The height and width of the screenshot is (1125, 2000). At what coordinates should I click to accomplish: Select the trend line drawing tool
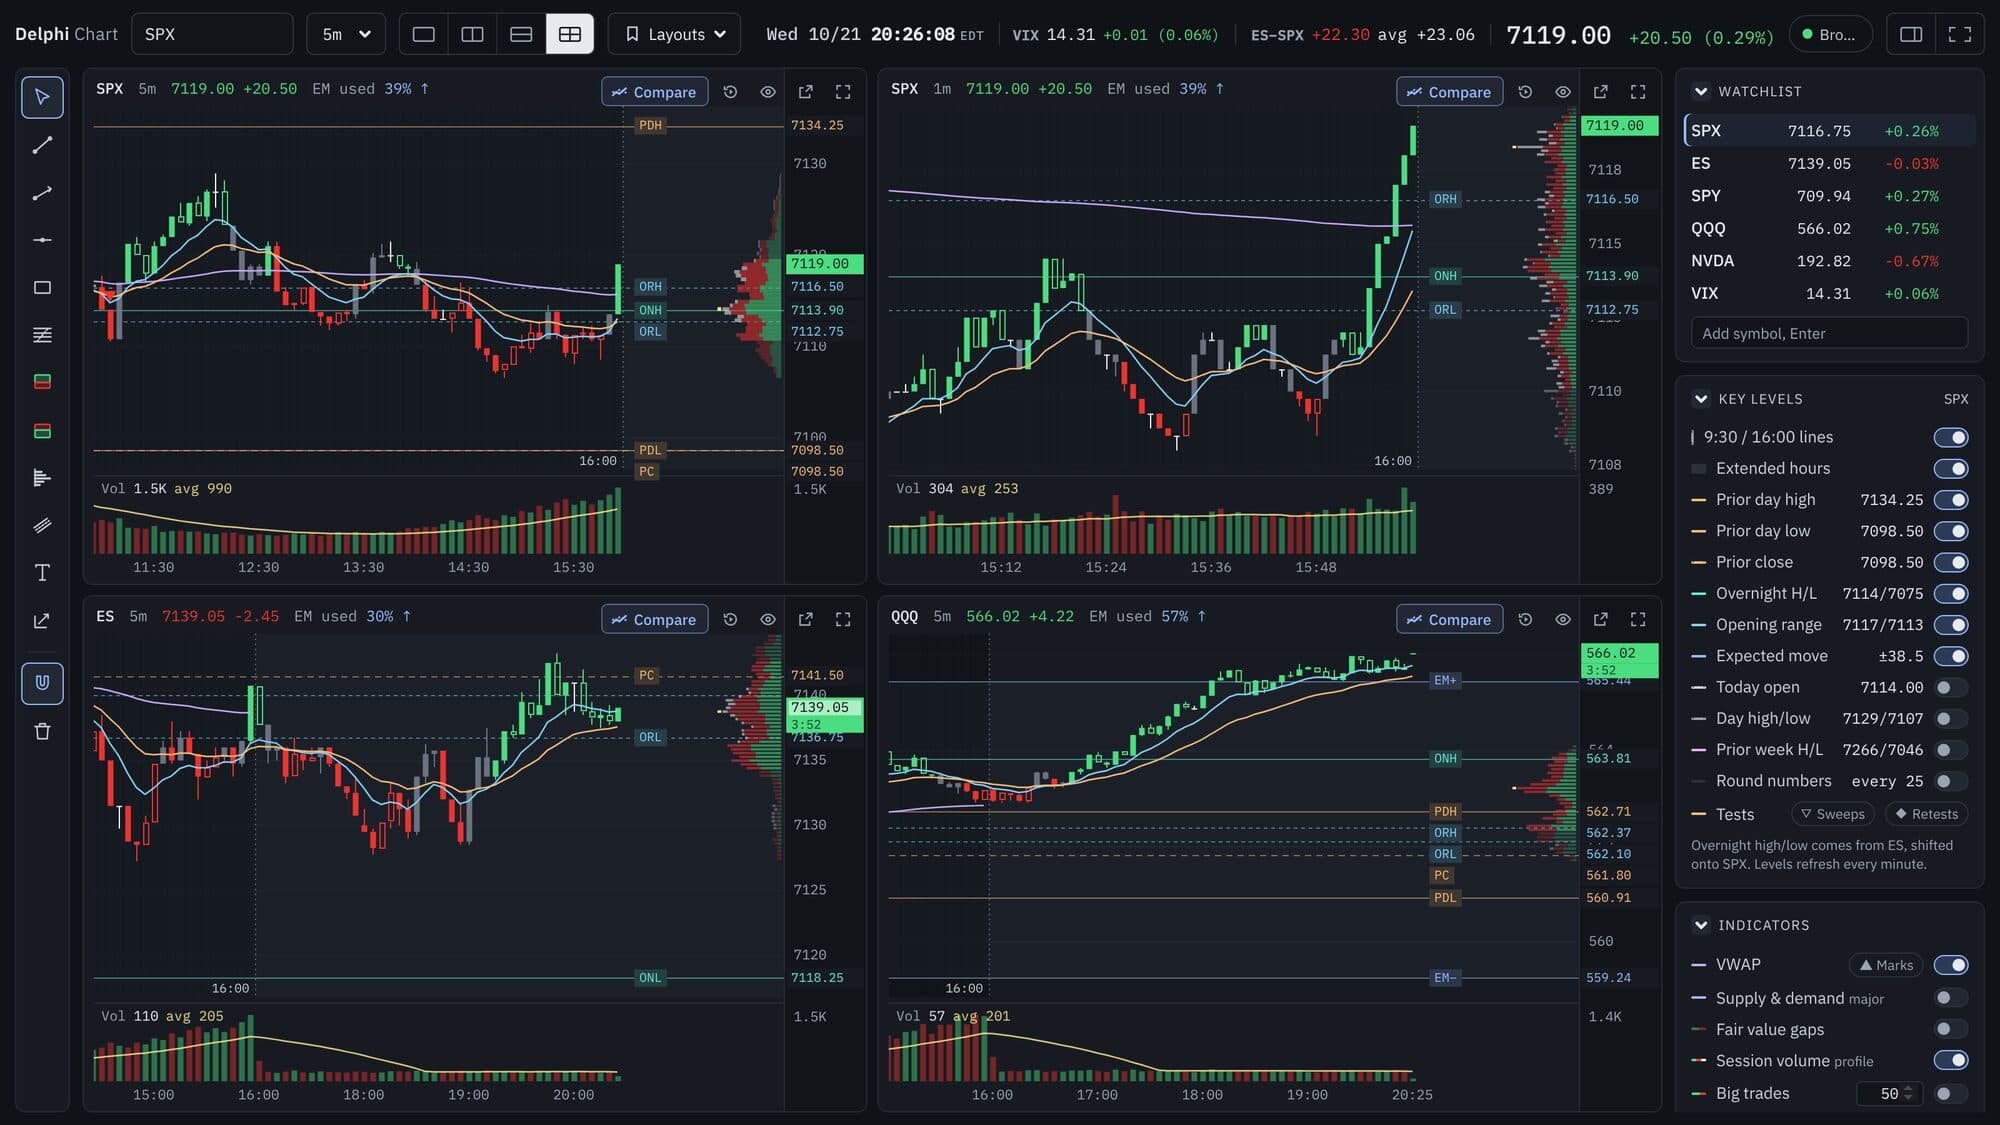point(42,145)
